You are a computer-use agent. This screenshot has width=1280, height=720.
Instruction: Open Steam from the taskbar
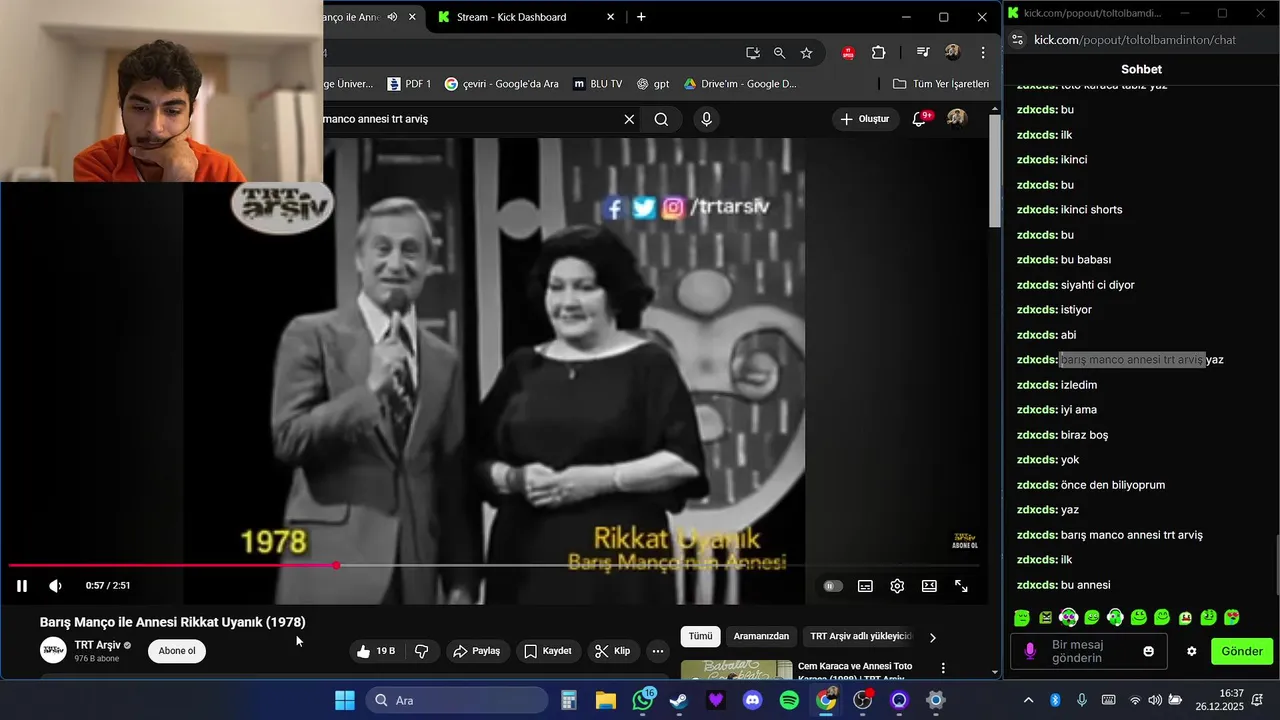(x=679, y=700)
